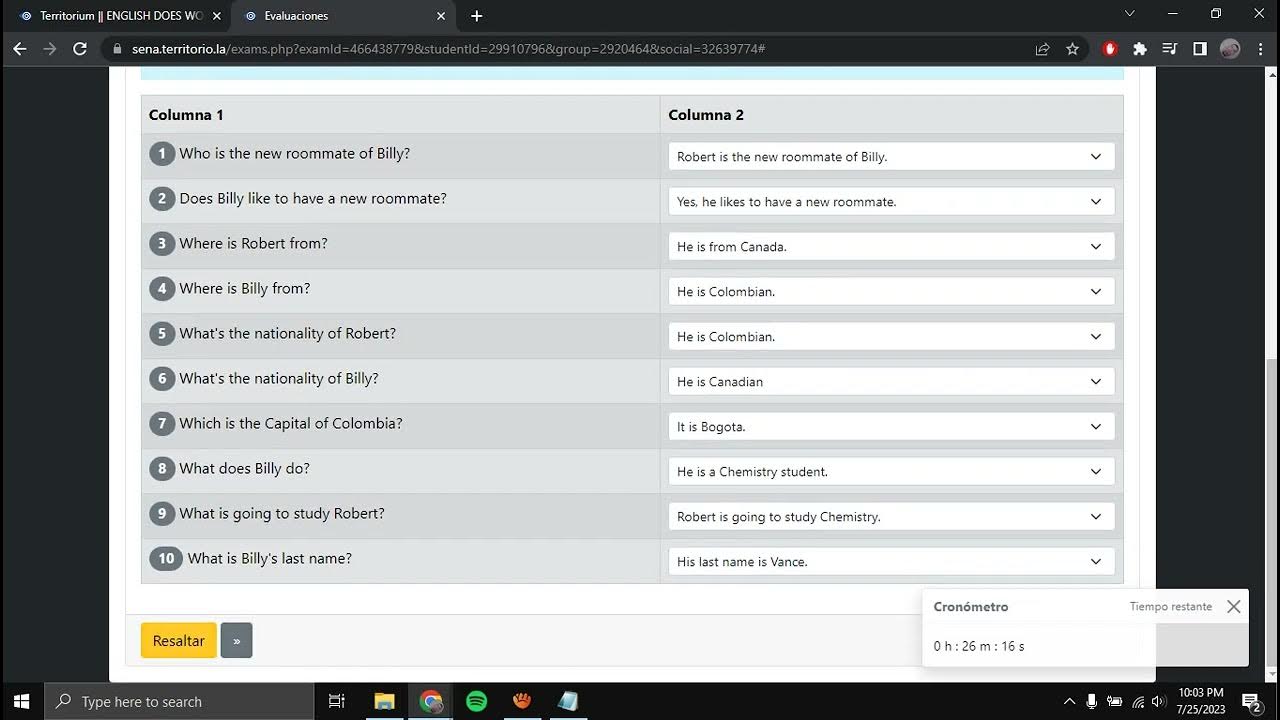Close the Cronómetro timer panel
Viewport: 1280px width, 720px height.
tap(1234, 606)
